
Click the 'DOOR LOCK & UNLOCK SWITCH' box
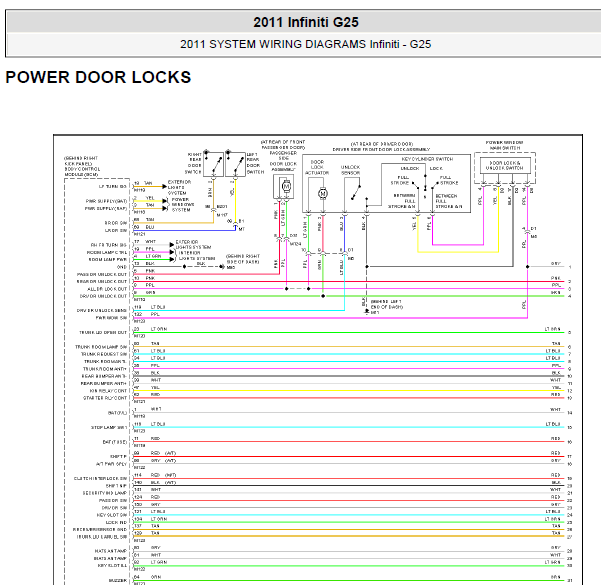tap(505, 166)
